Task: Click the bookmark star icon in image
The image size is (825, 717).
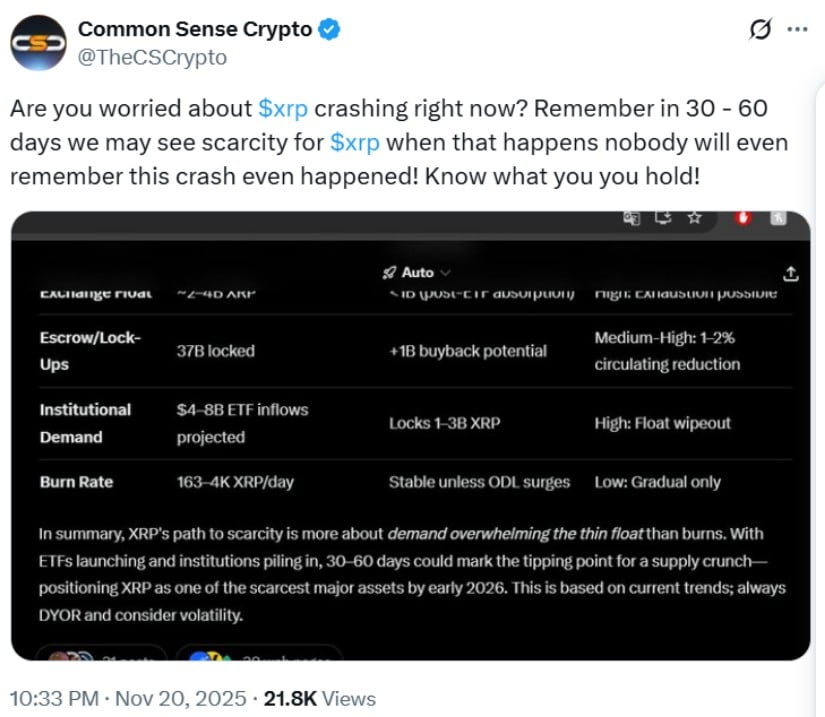Action: pos(694,219)
